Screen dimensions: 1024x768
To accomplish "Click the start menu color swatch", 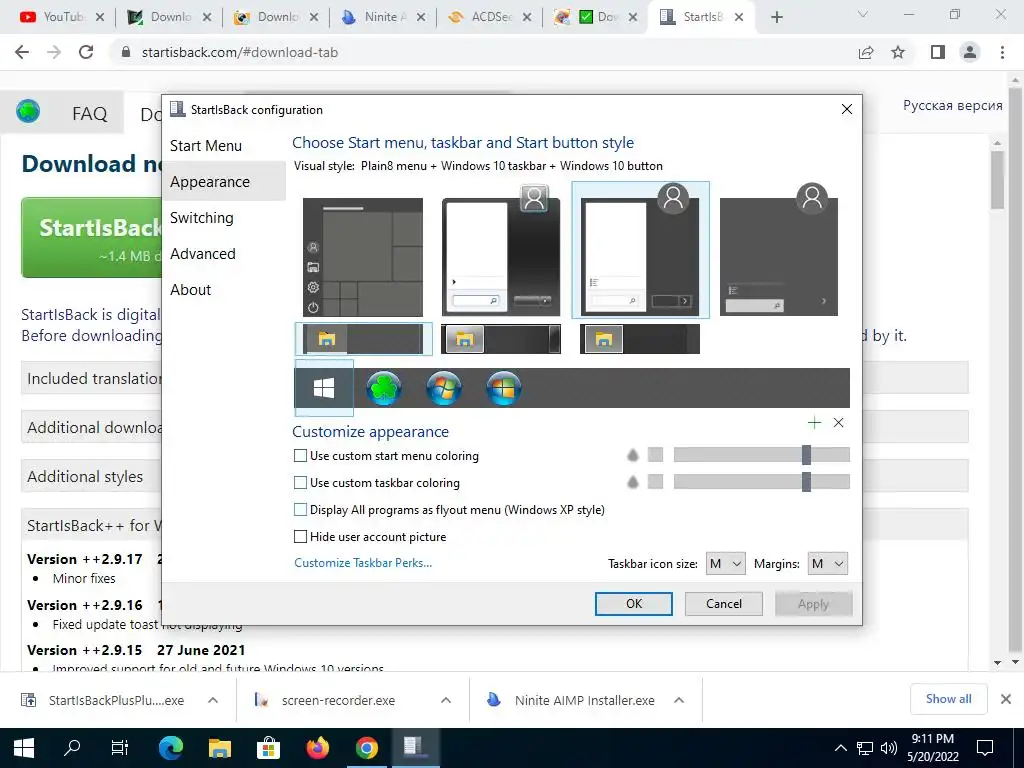I will (x=655, y=455).
